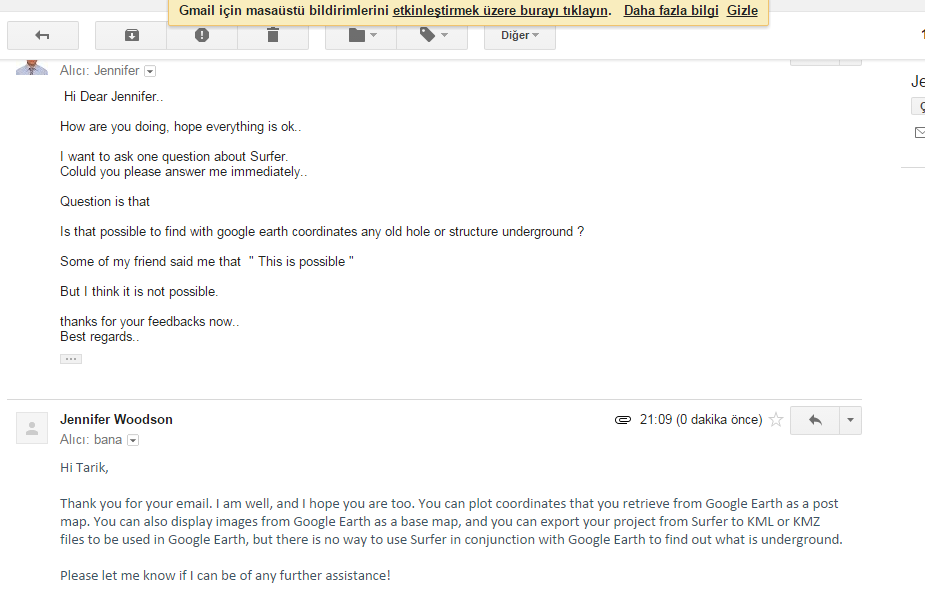
Task: Open the move to folder menu
Action: click(361, 35)
